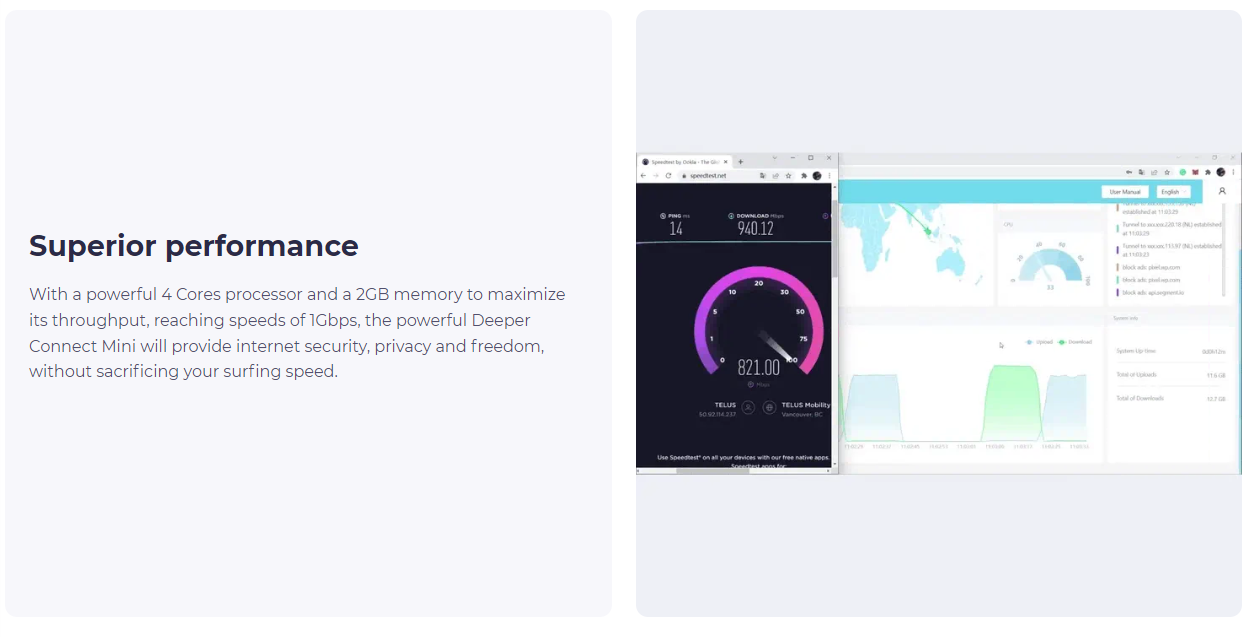Reload the speedtest.net page
Image resolution: width=1254 pixels, height=637 pixels.
pos(668,175)
